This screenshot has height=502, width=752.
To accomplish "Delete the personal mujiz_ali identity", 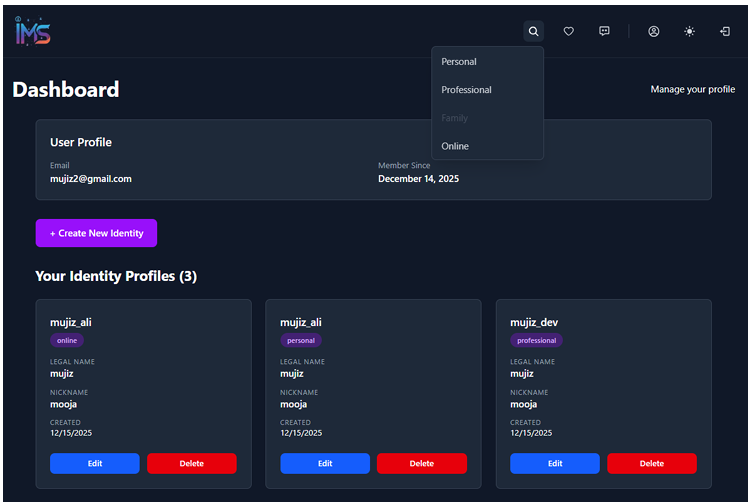I will (421, 463).
